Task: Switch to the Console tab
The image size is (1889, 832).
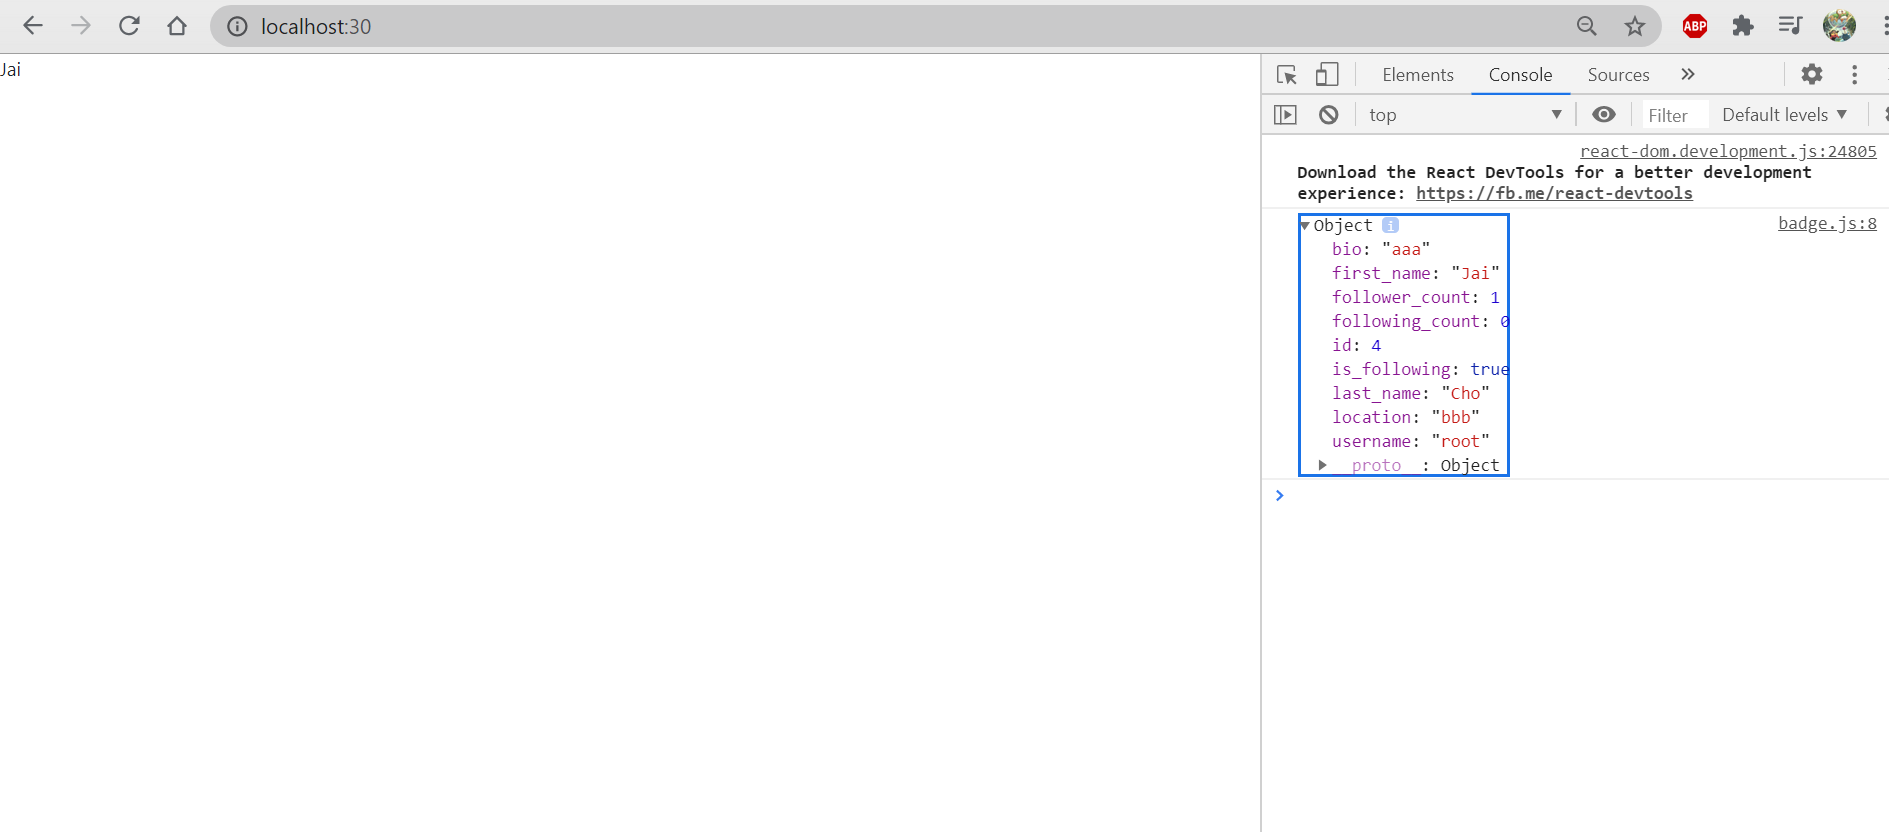Action: point(1520,75)
